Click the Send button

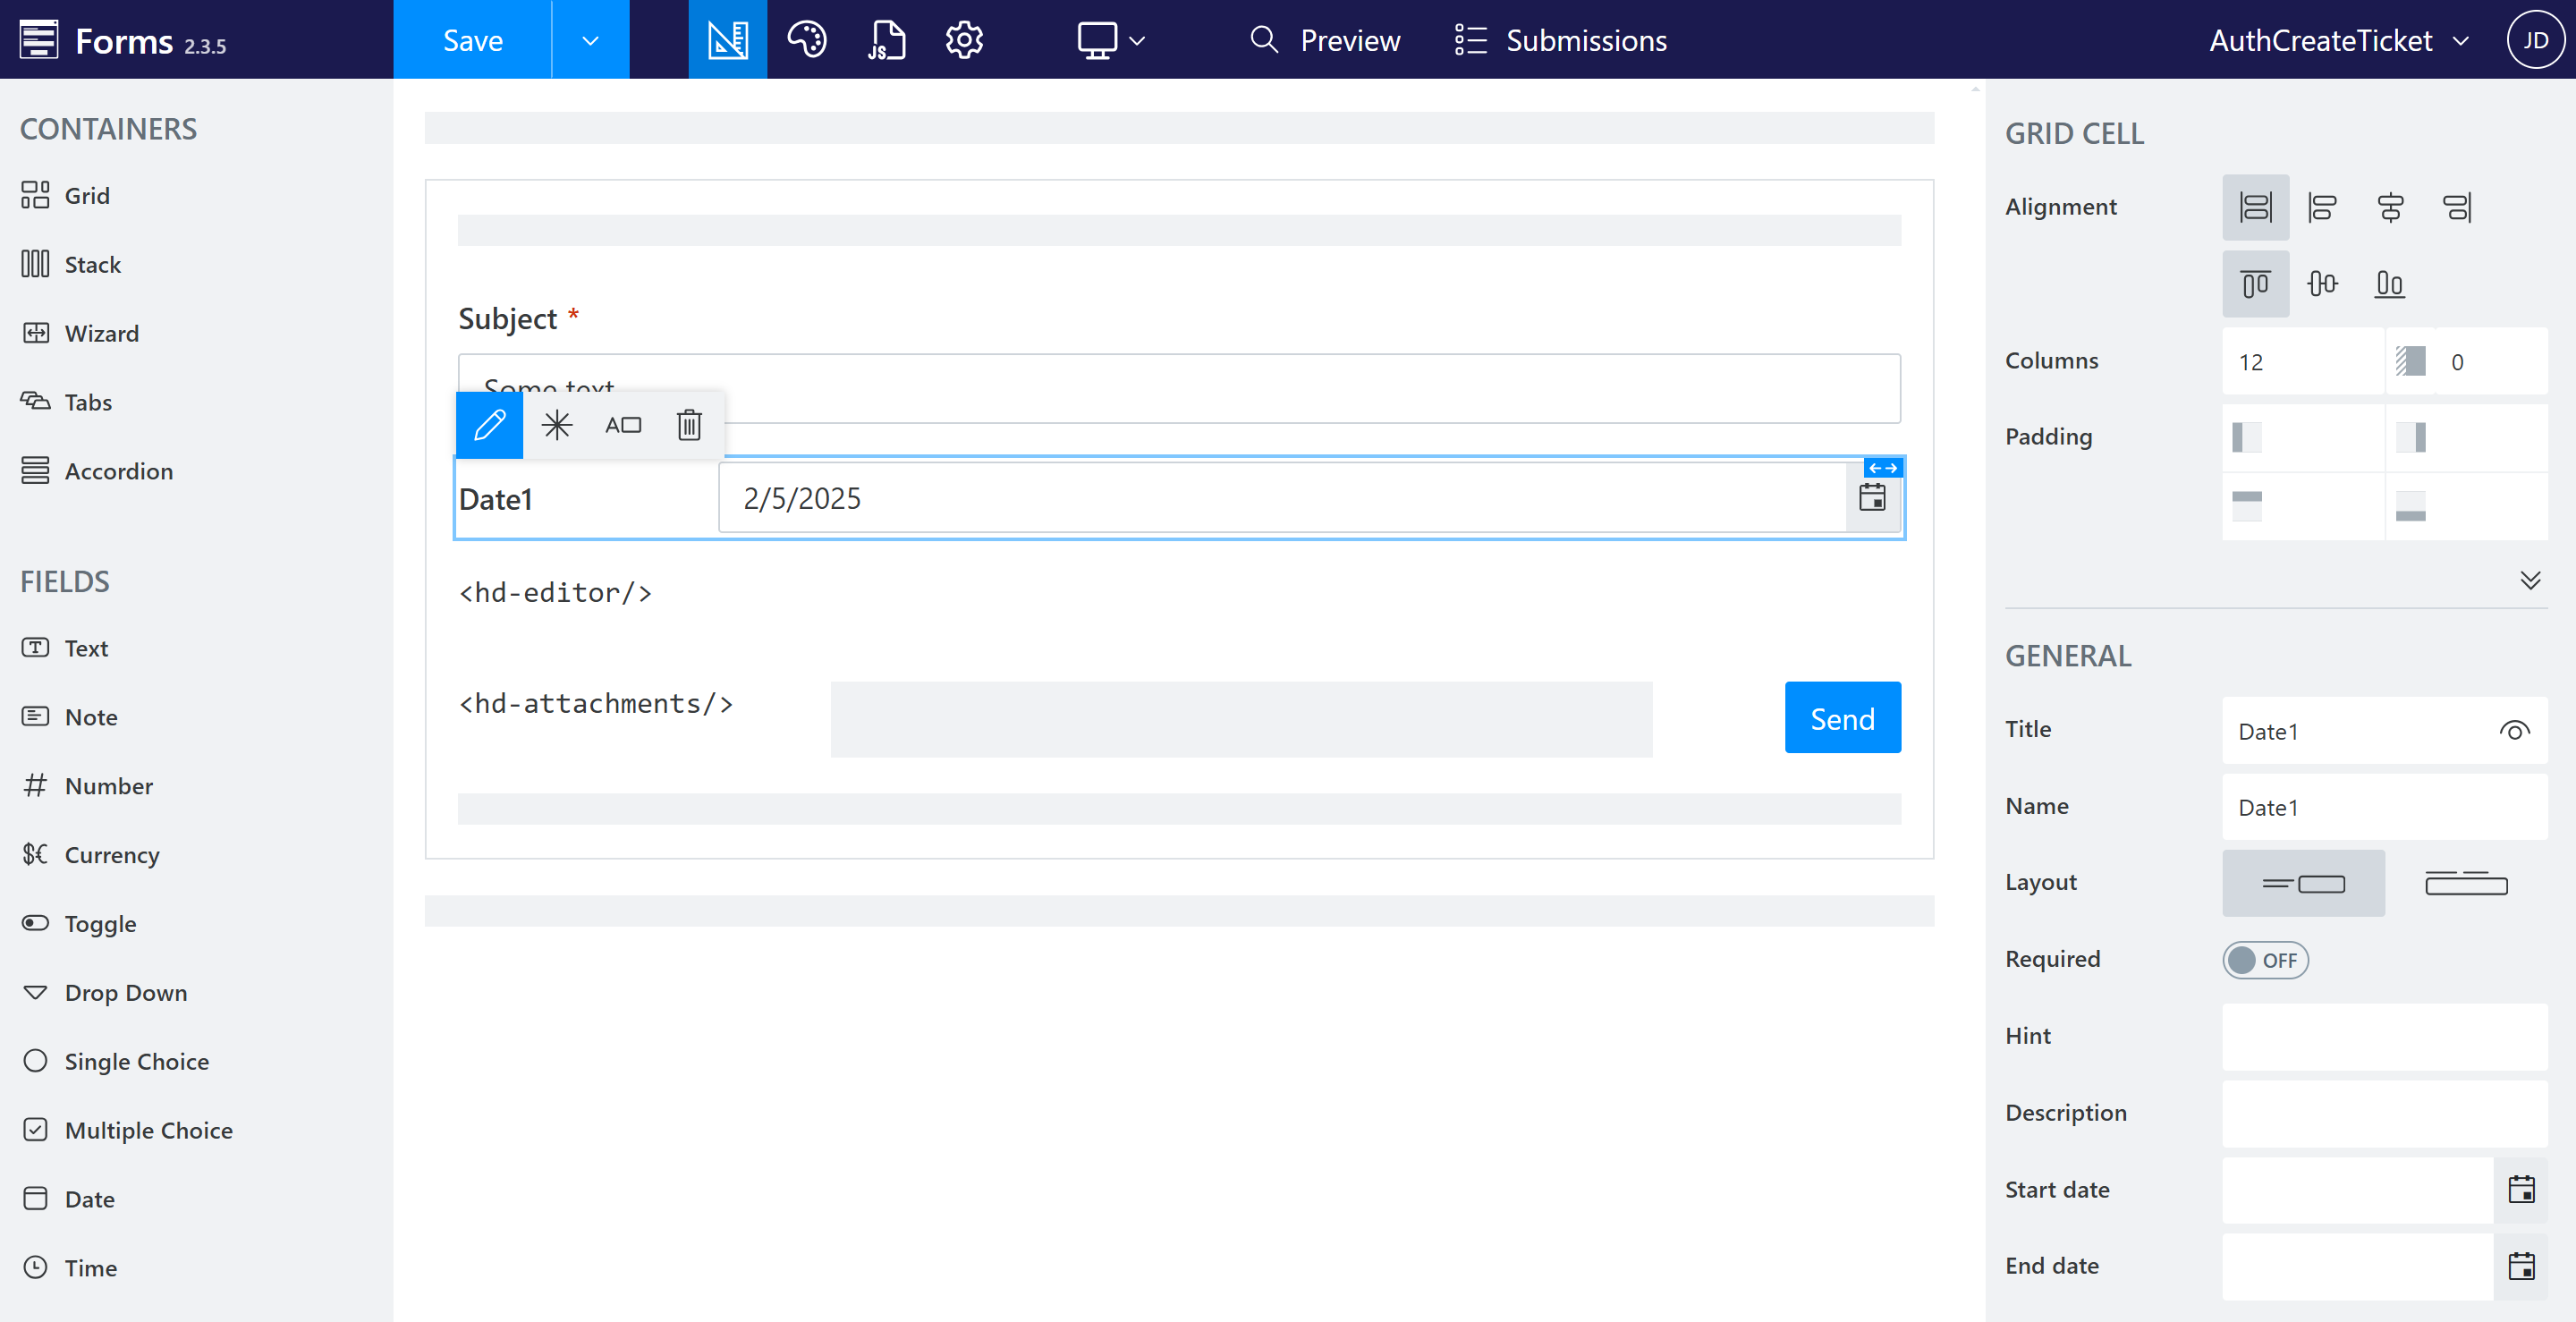(1842, 718)
